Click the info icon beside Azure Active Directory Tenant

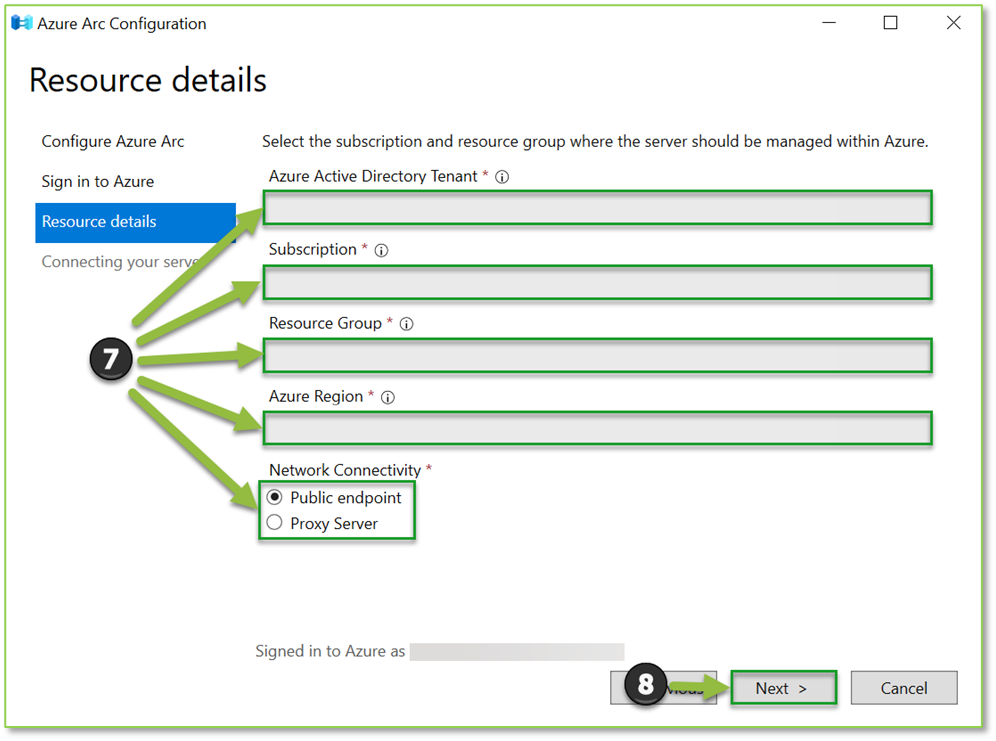point(501,176)
